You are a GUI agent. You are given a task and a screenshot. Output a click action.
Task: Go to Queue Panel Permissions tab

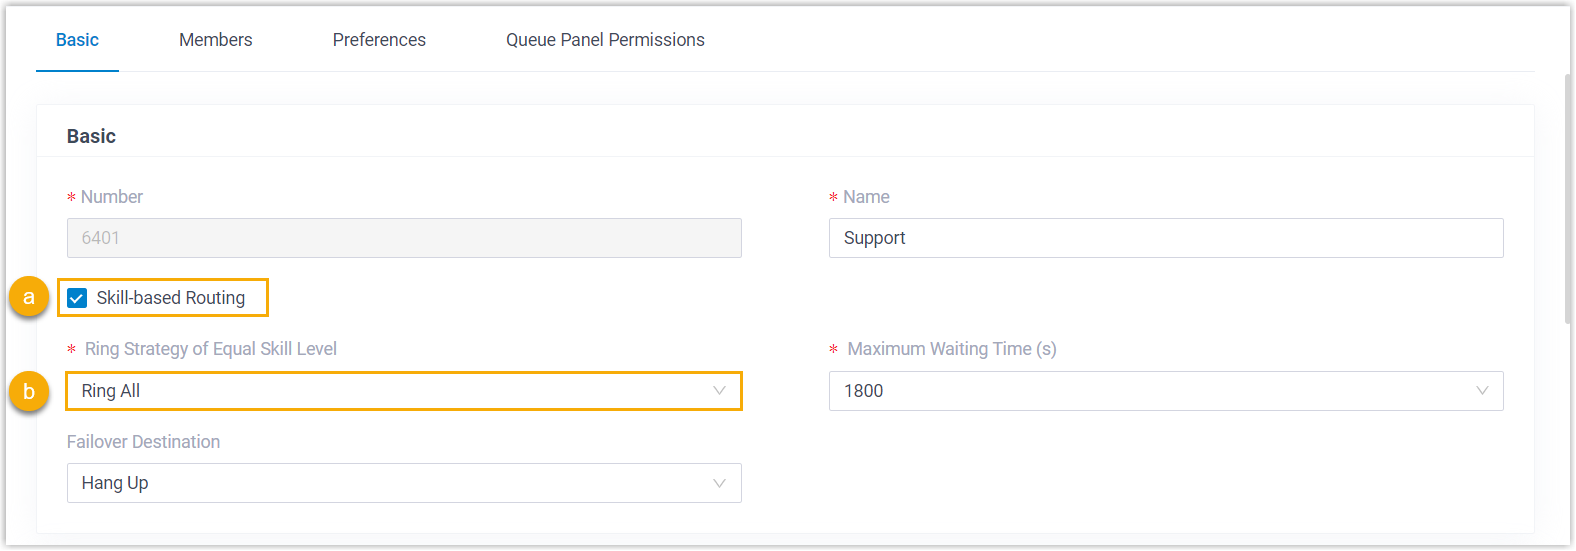point(605,40)
